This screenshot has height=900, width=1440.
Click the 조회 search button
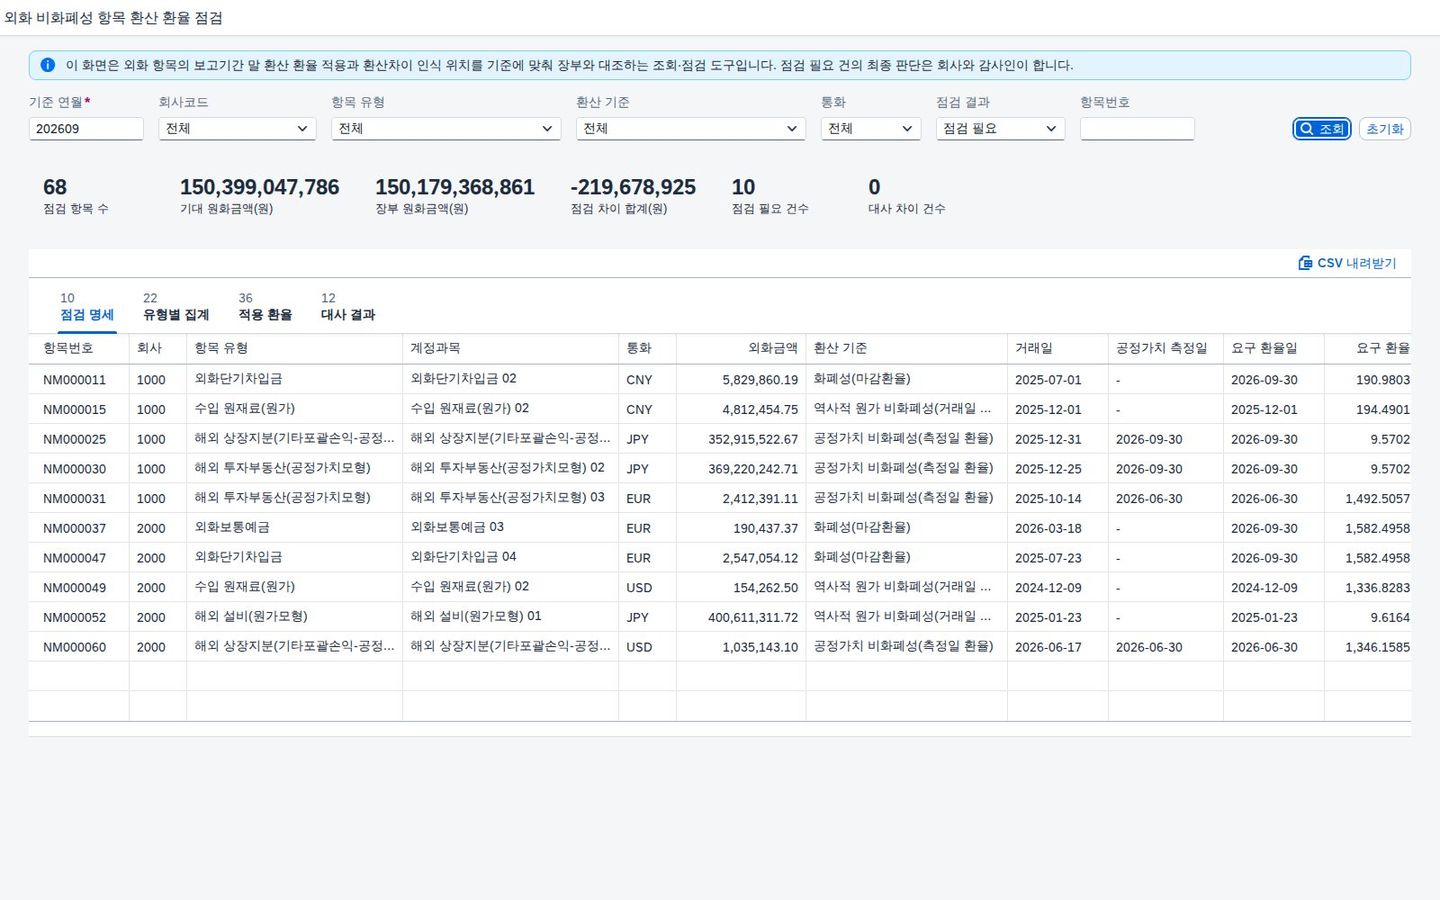(x=1322, y=129)
